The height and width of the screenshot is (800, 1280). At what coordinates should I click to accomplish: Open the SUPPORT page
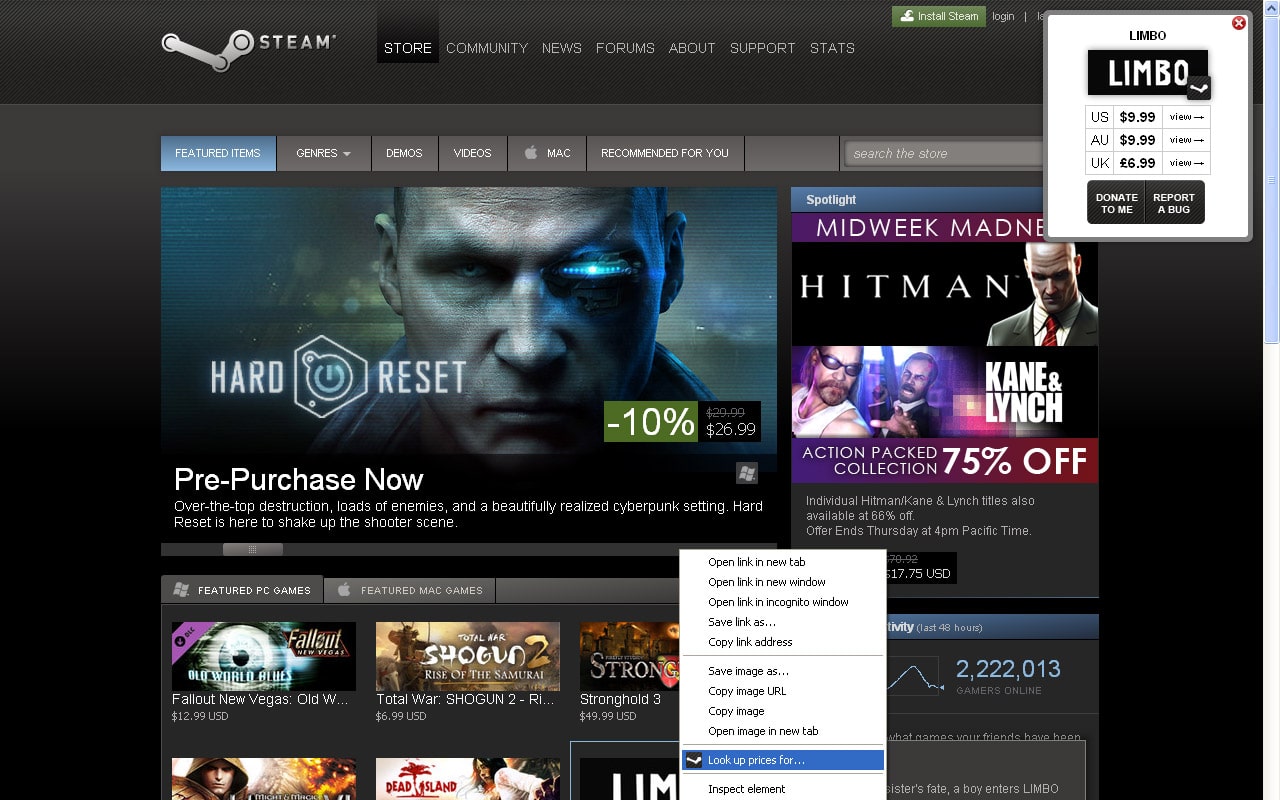click(763, 48)
